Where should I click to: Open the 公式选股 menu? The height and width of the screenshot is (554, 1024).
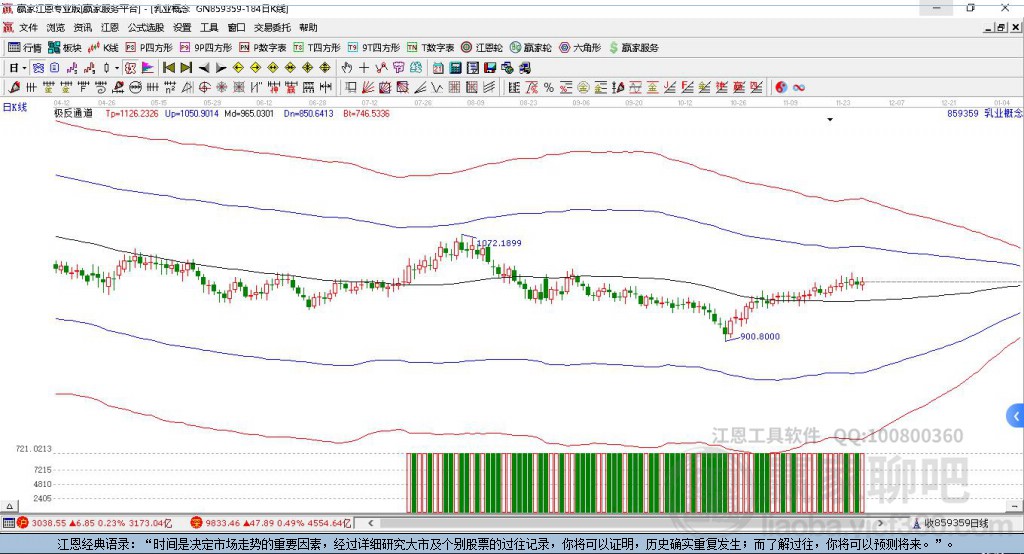tap(144, 28)
